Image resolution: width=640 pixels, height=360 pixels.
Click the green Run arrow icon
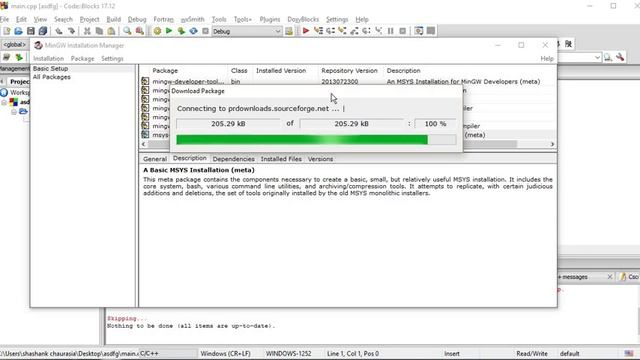[169, 31]
